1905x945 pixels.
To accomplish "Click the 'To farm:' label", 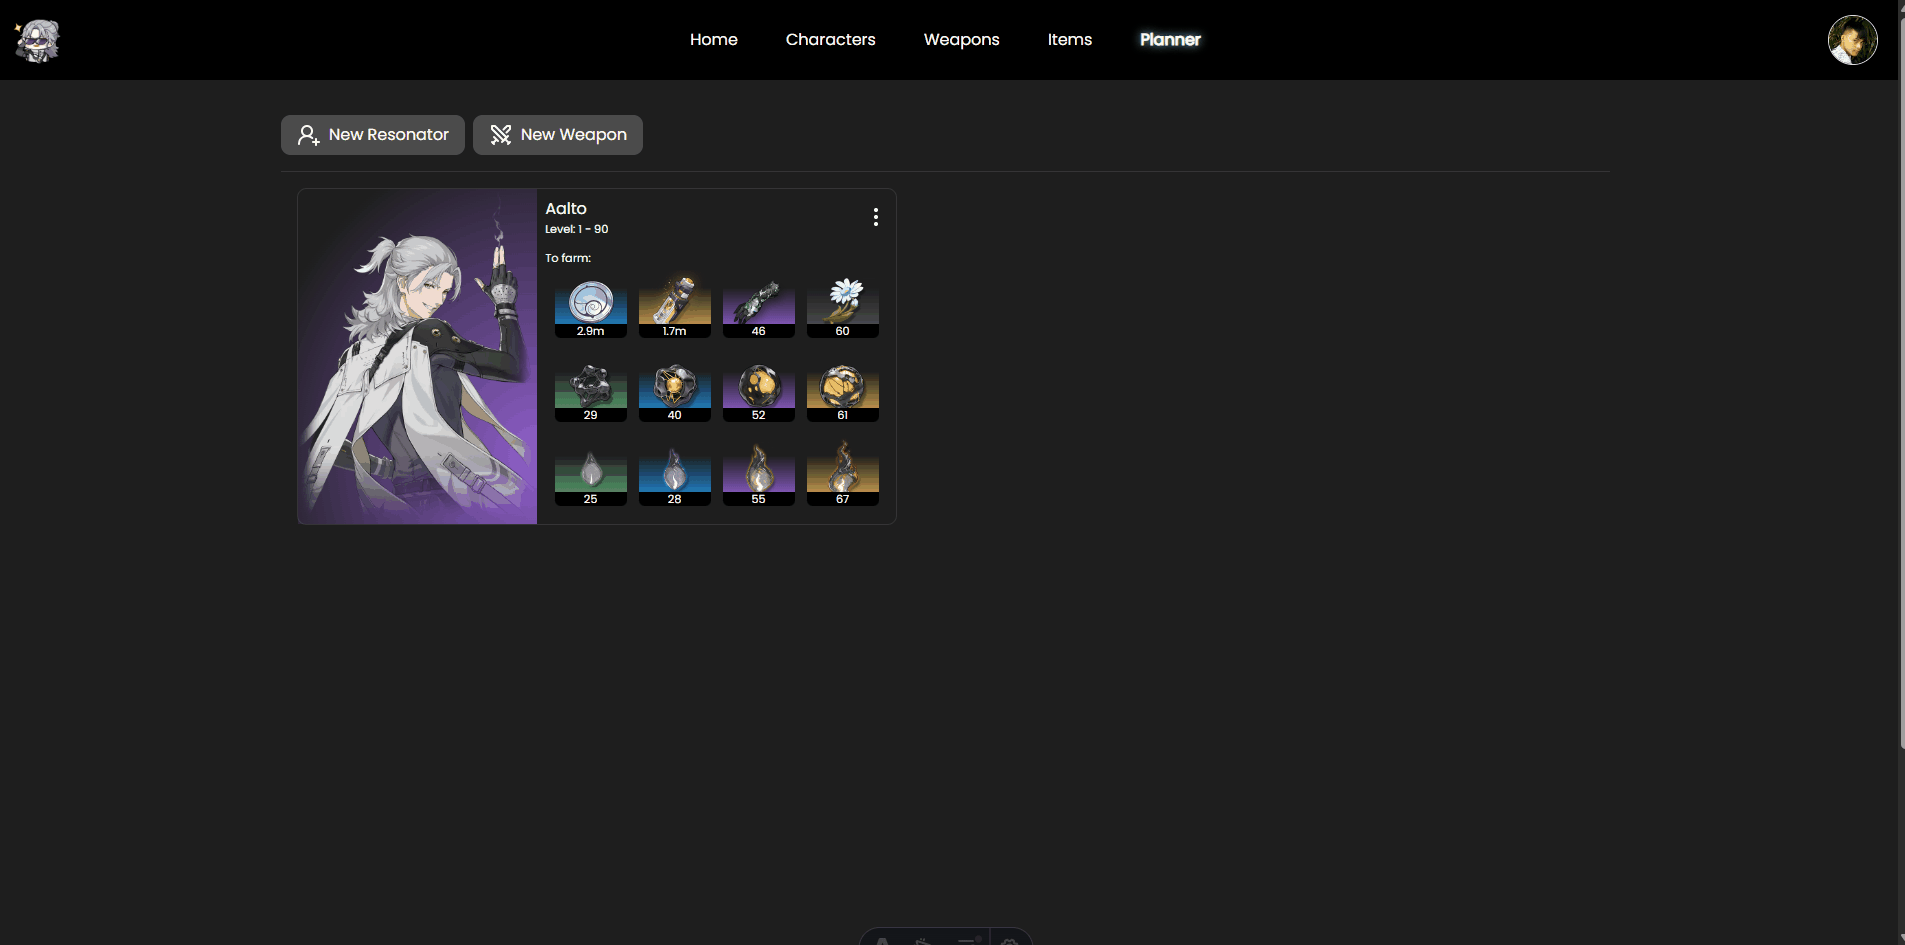I will pos(568,258).
